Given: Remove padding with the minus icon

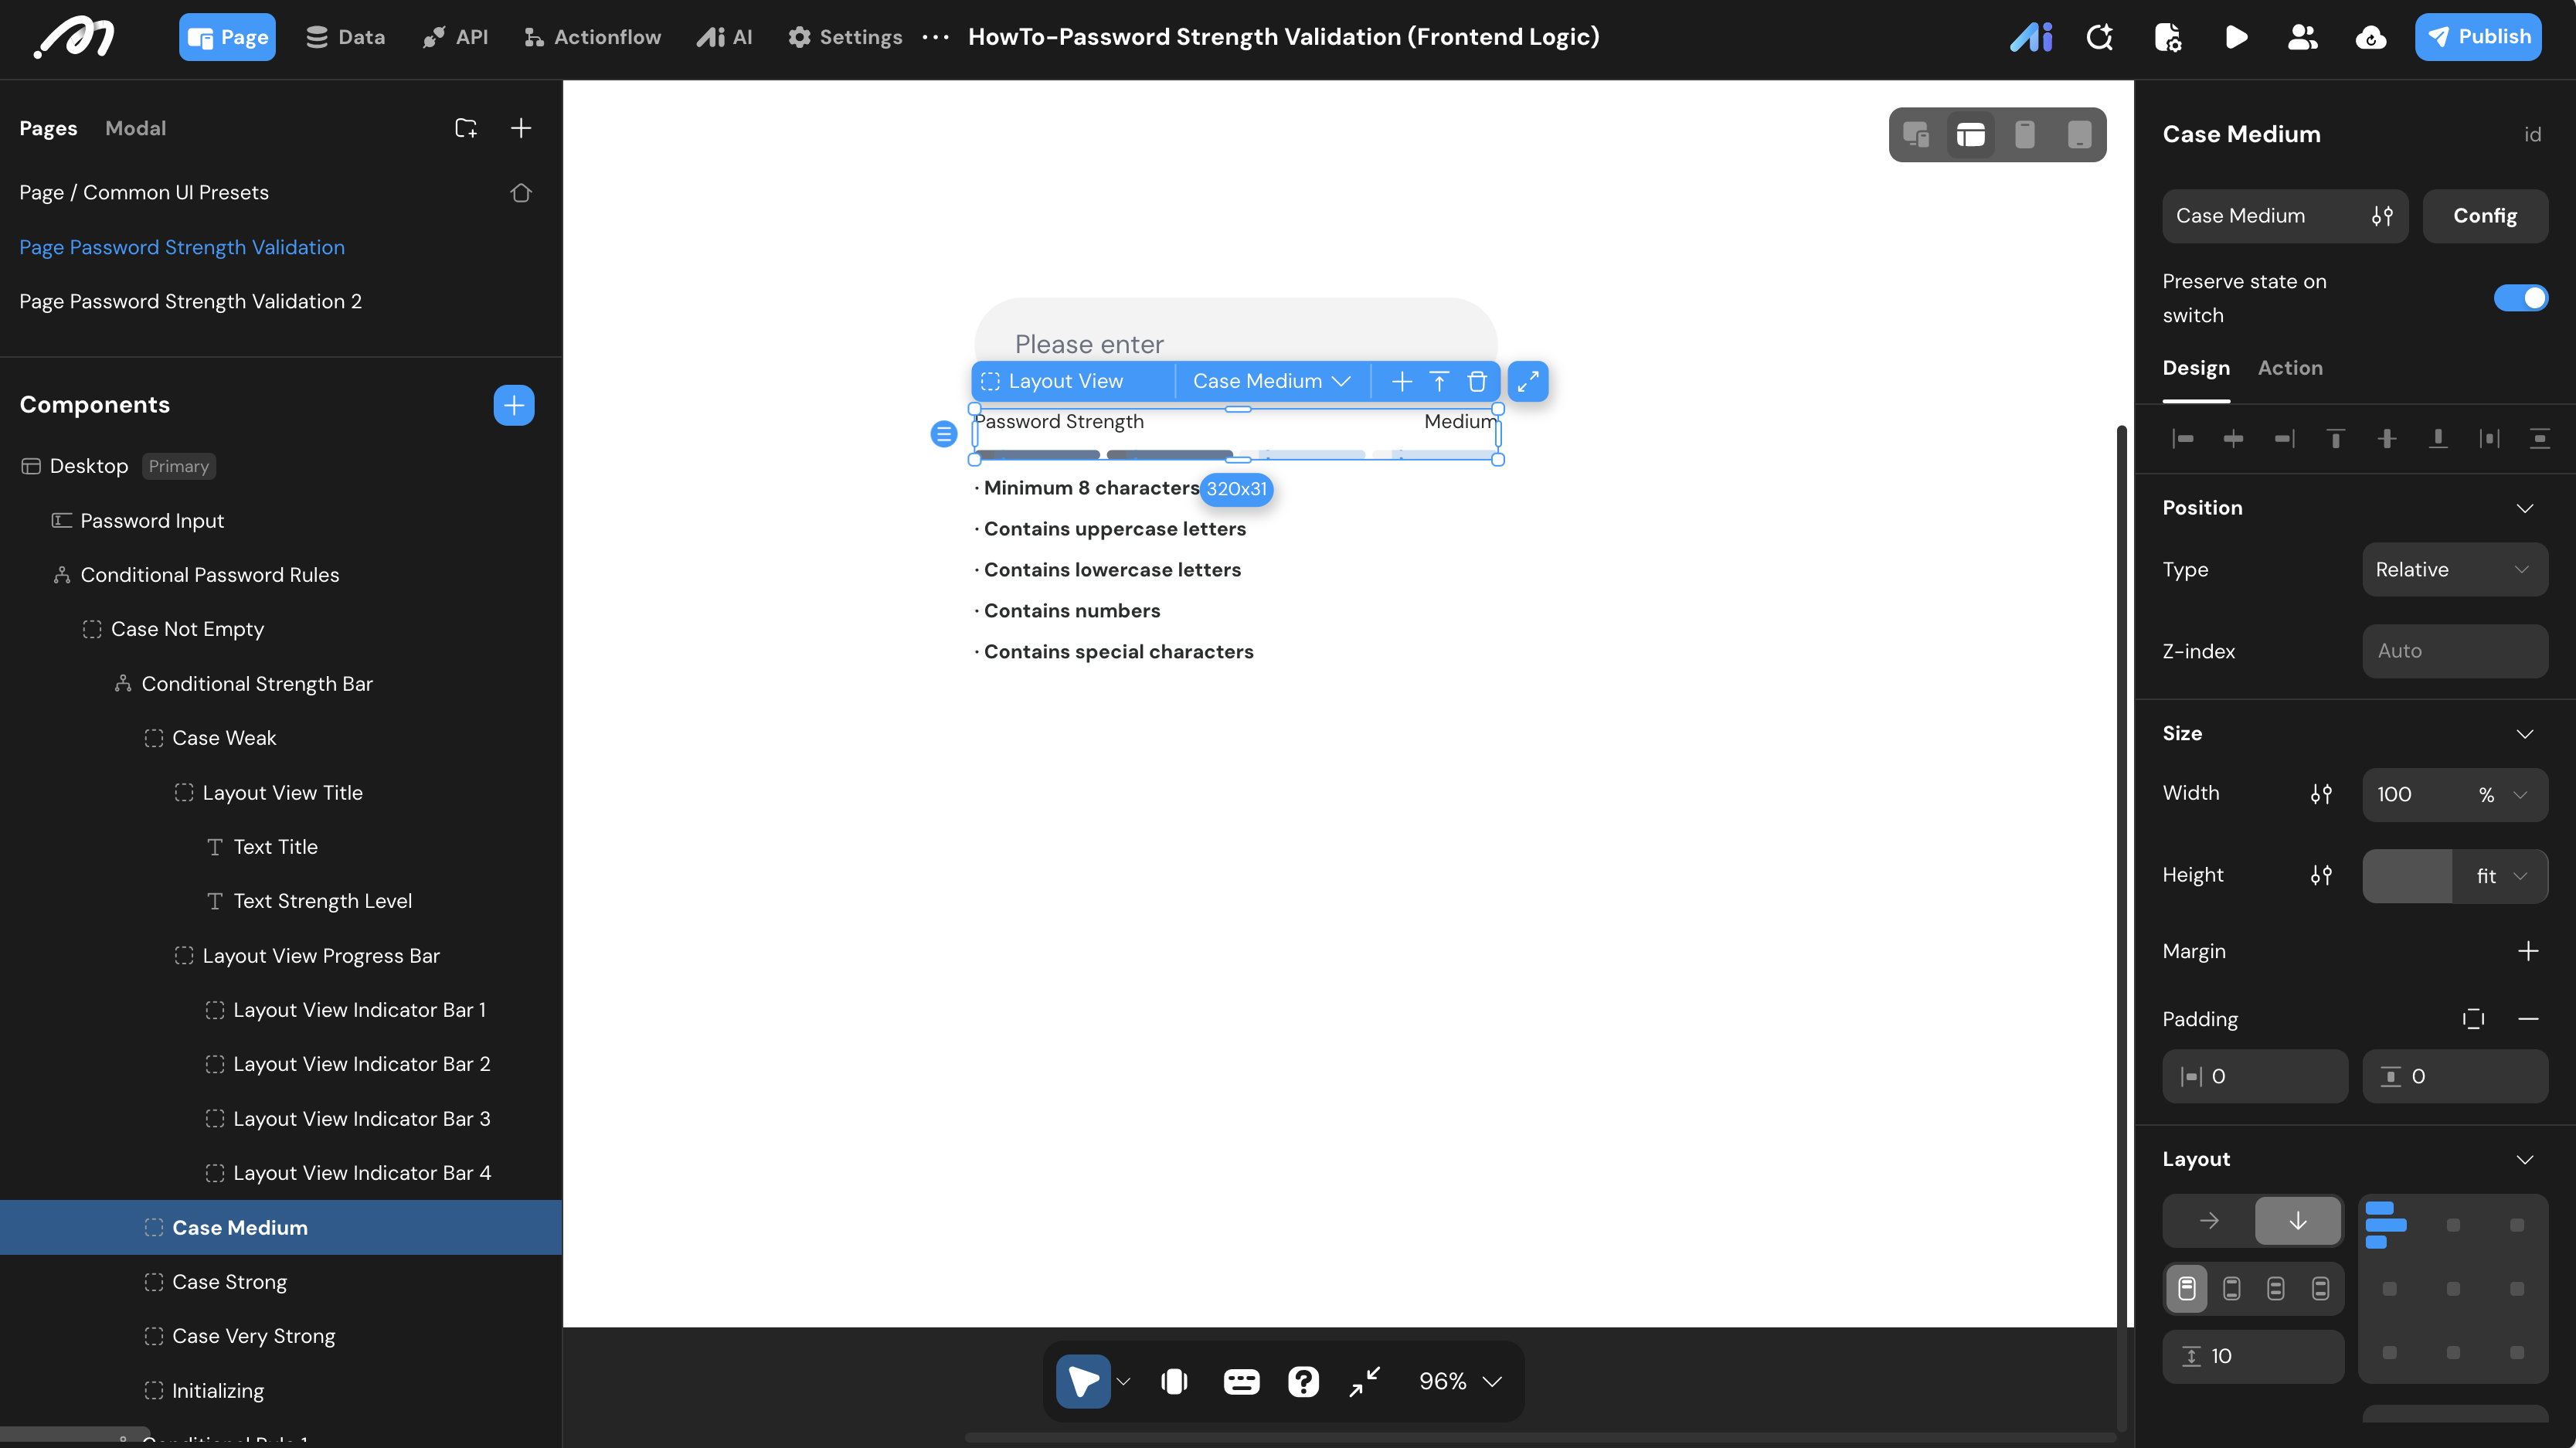Looking at the screenshot, I should 2528,1019.
